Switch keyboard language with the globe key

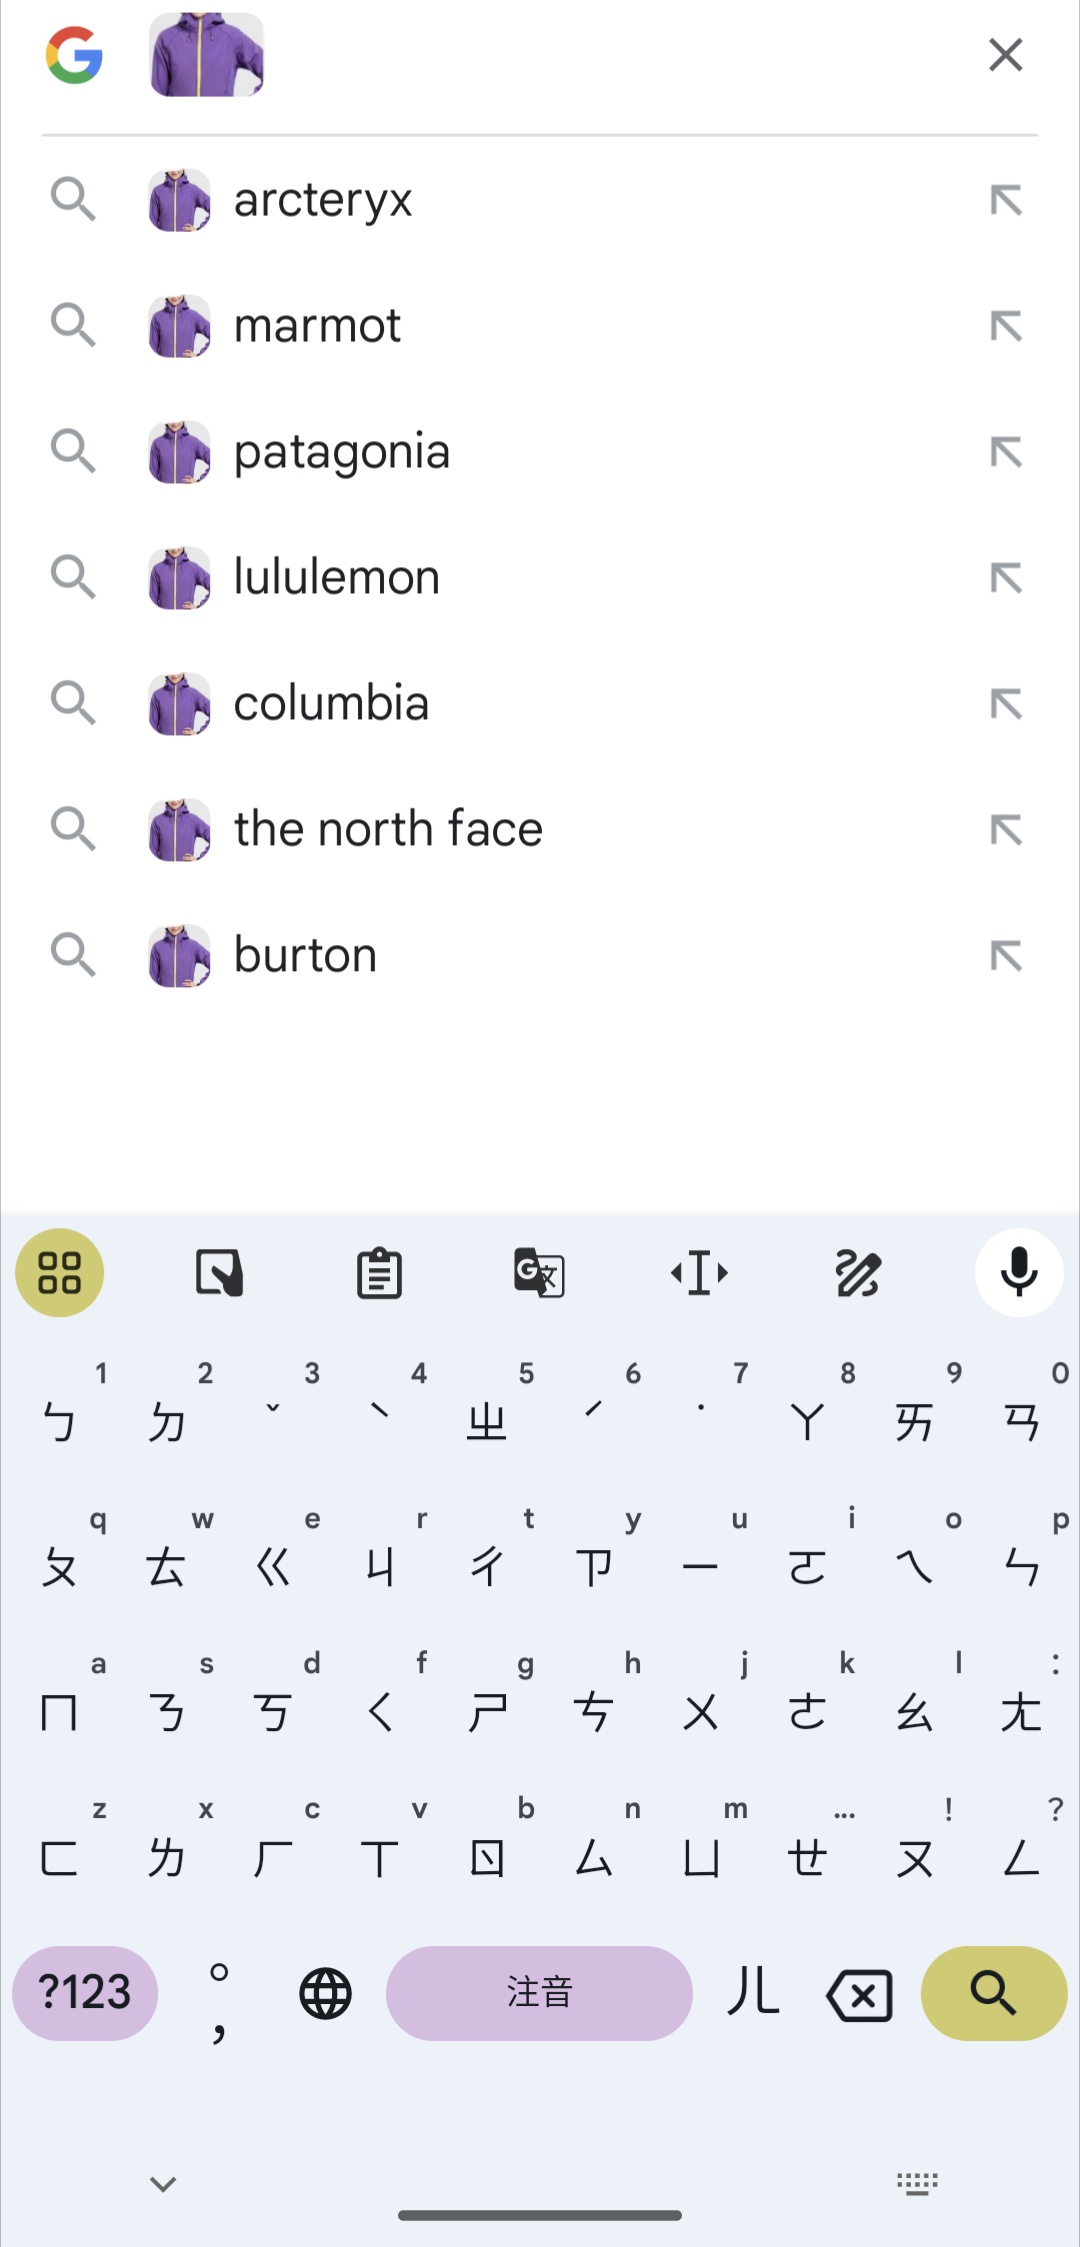(x=325, y=1993)
